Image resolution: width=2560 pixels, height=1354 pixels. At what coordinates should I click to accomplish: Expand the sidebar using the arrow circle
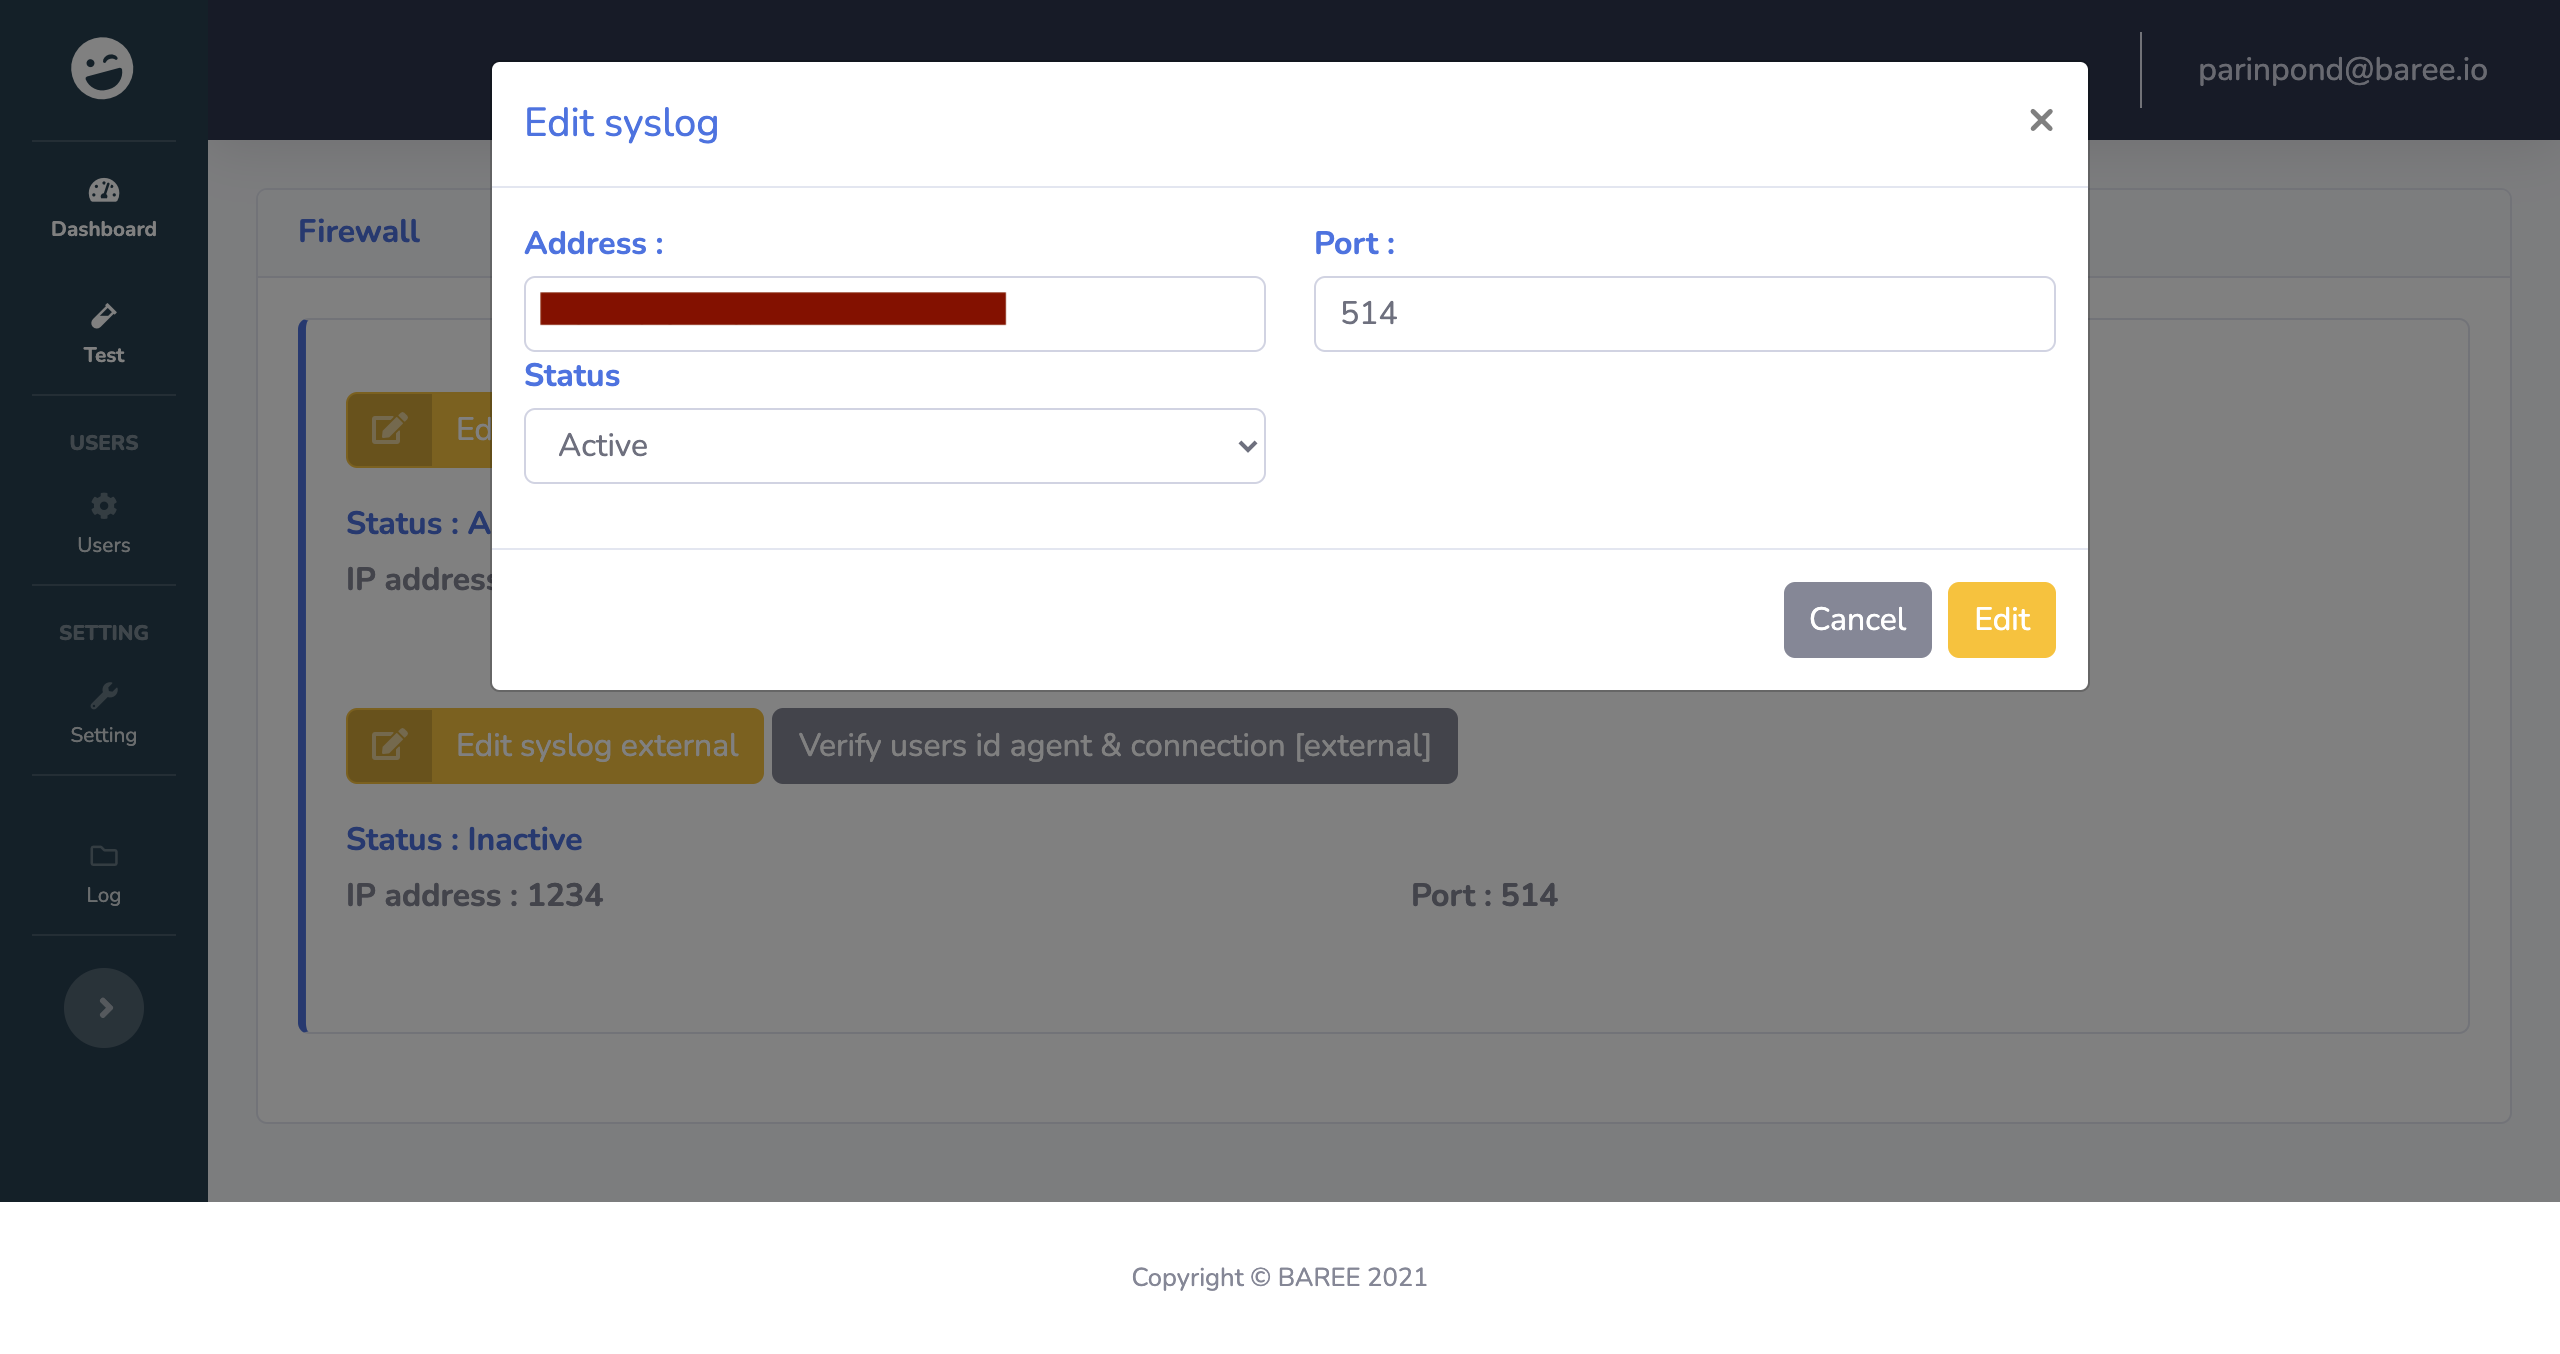[x=103, y=1008]
